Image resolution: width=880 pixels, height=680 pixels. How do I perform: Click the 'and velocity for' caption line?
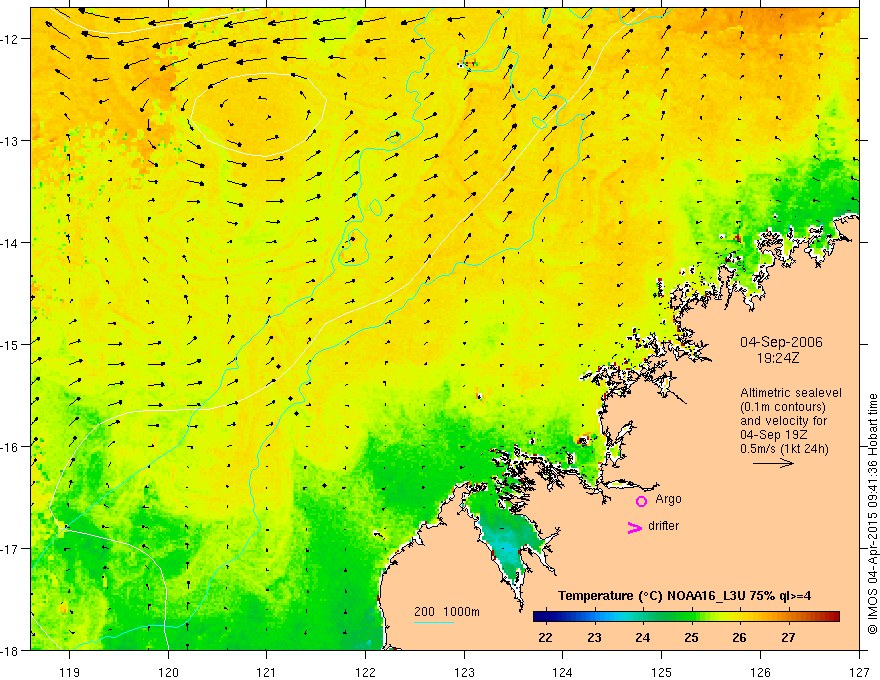(783, 421)
